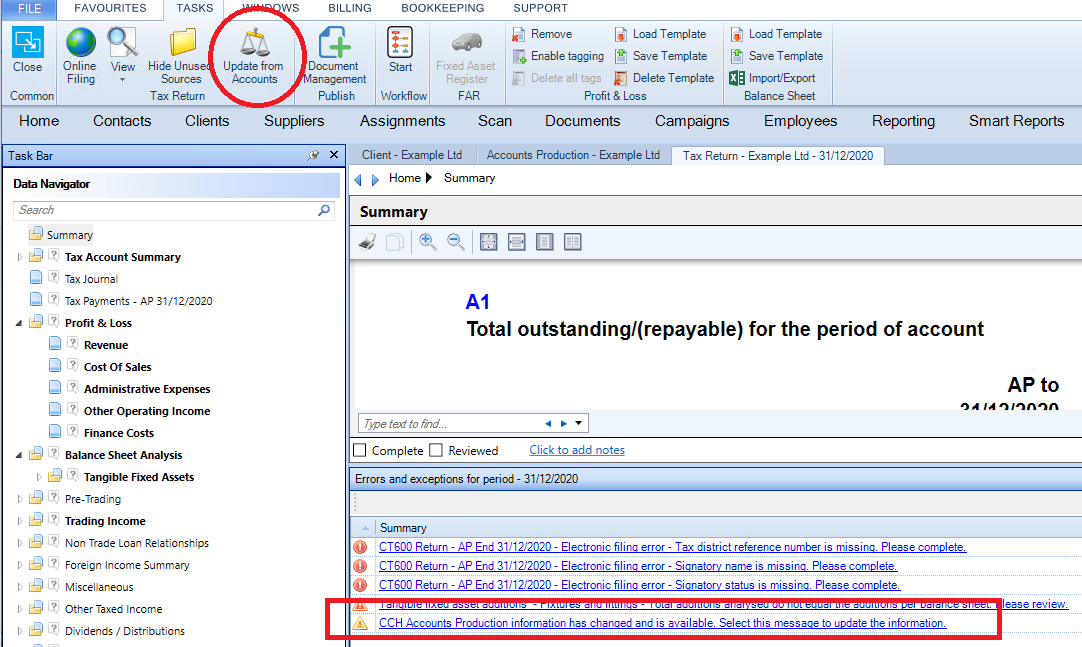
Task: Open Online Filing globe icon
Action: [x=80, y=43]
